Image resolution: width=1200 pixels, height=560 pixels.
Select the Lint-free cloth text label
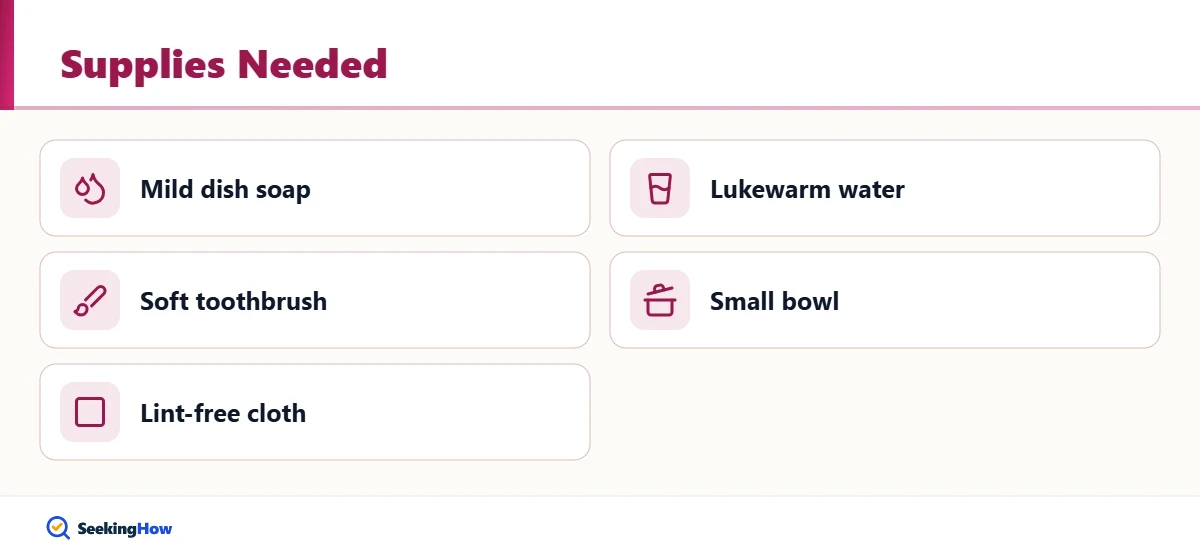(x=223, y=413)
